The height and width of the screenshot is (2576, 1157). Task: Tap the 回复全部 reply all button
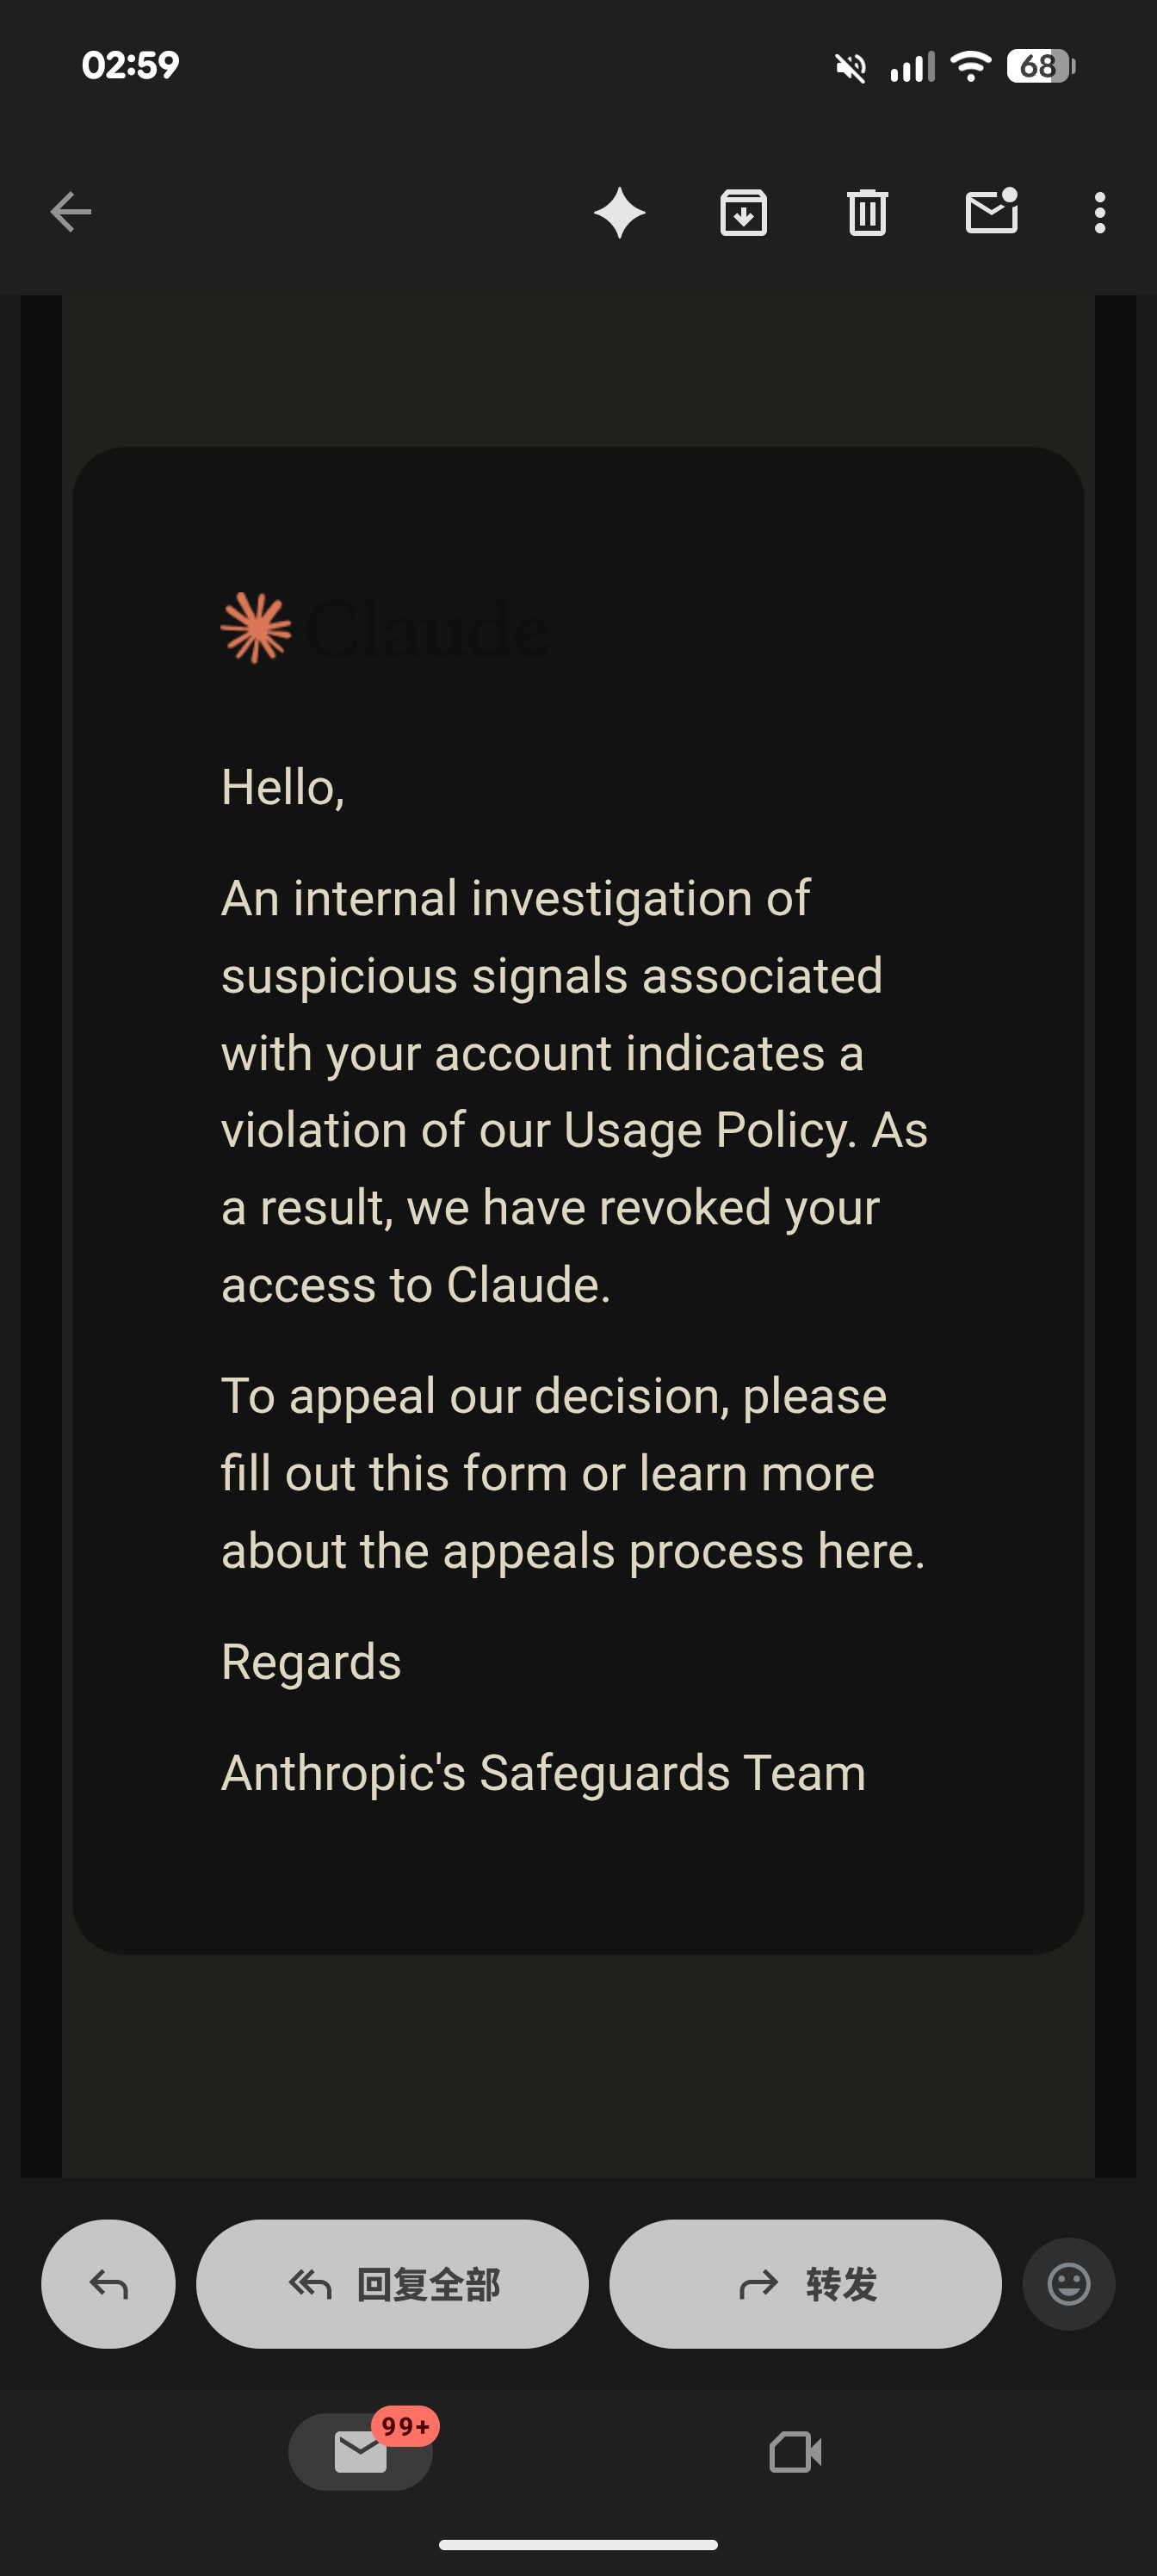pos(392,2284)
